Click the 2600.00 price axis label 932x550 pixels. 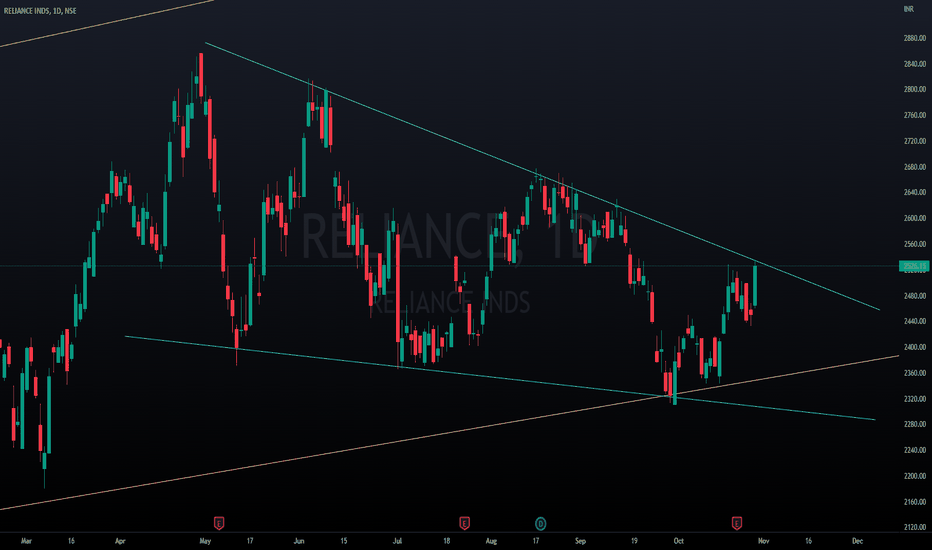pyautogui.click(x=915, y=218)
